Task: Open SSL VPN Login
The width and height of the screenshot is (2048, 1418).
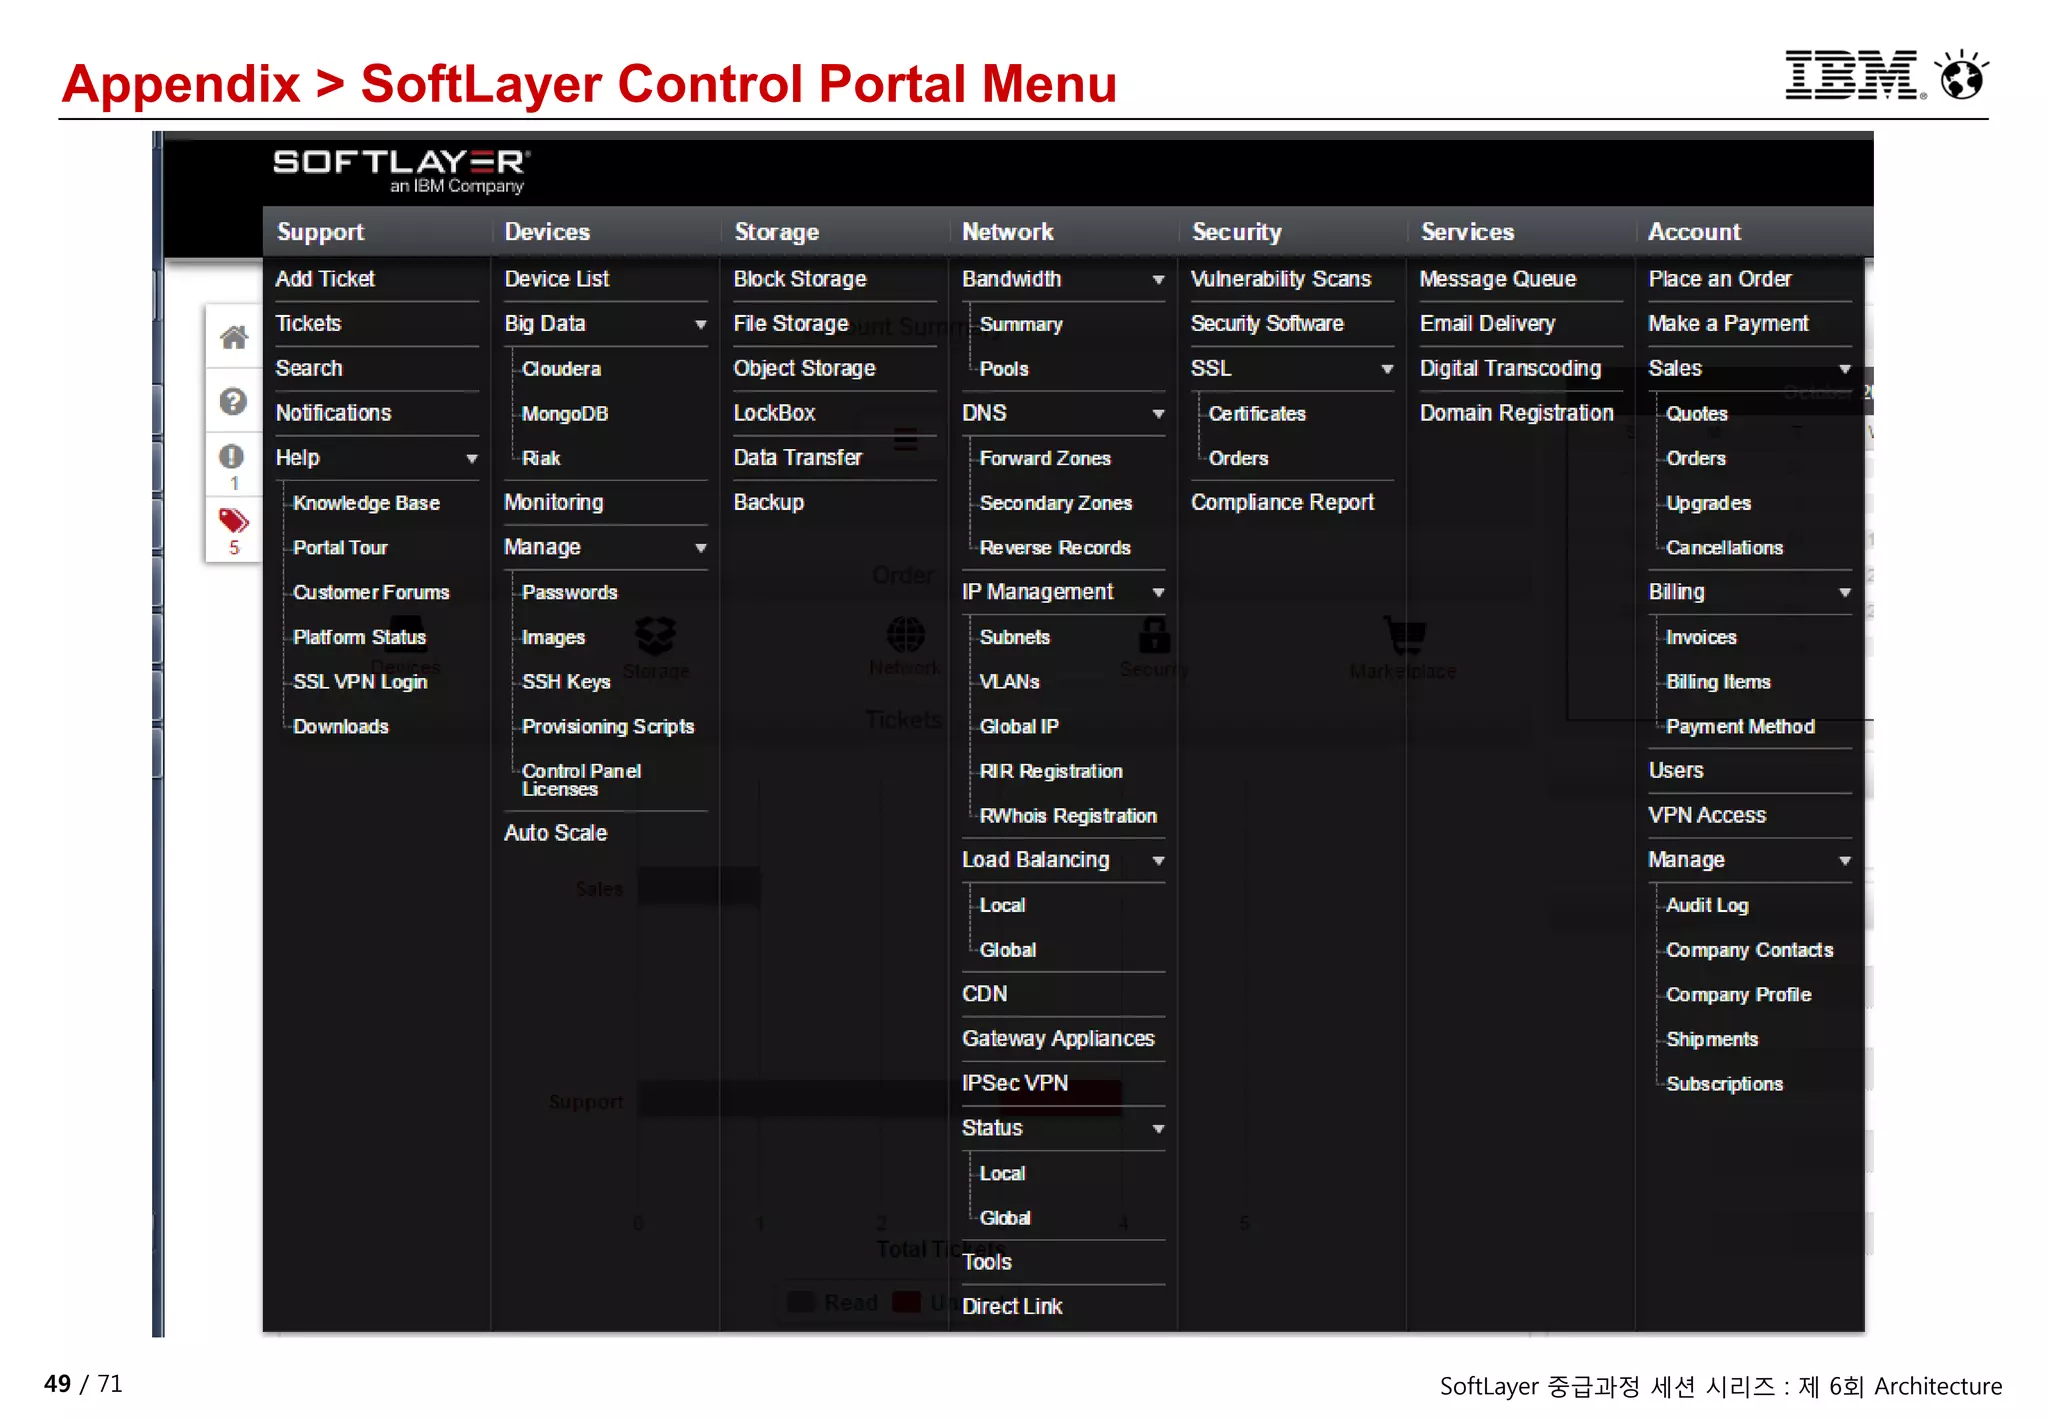Action: click(360, 682)
